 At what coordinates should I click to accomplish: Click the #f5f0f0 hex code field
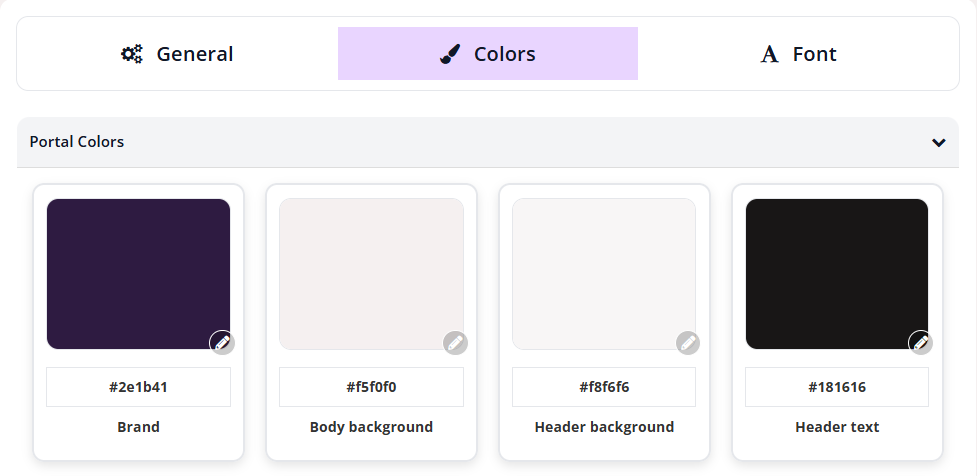coord(371,387)
